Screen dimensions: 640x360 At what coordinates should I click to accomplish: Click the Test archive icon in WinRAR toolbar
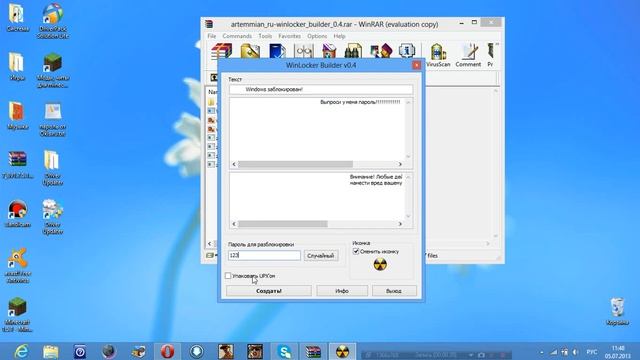[x=277, y=51]
